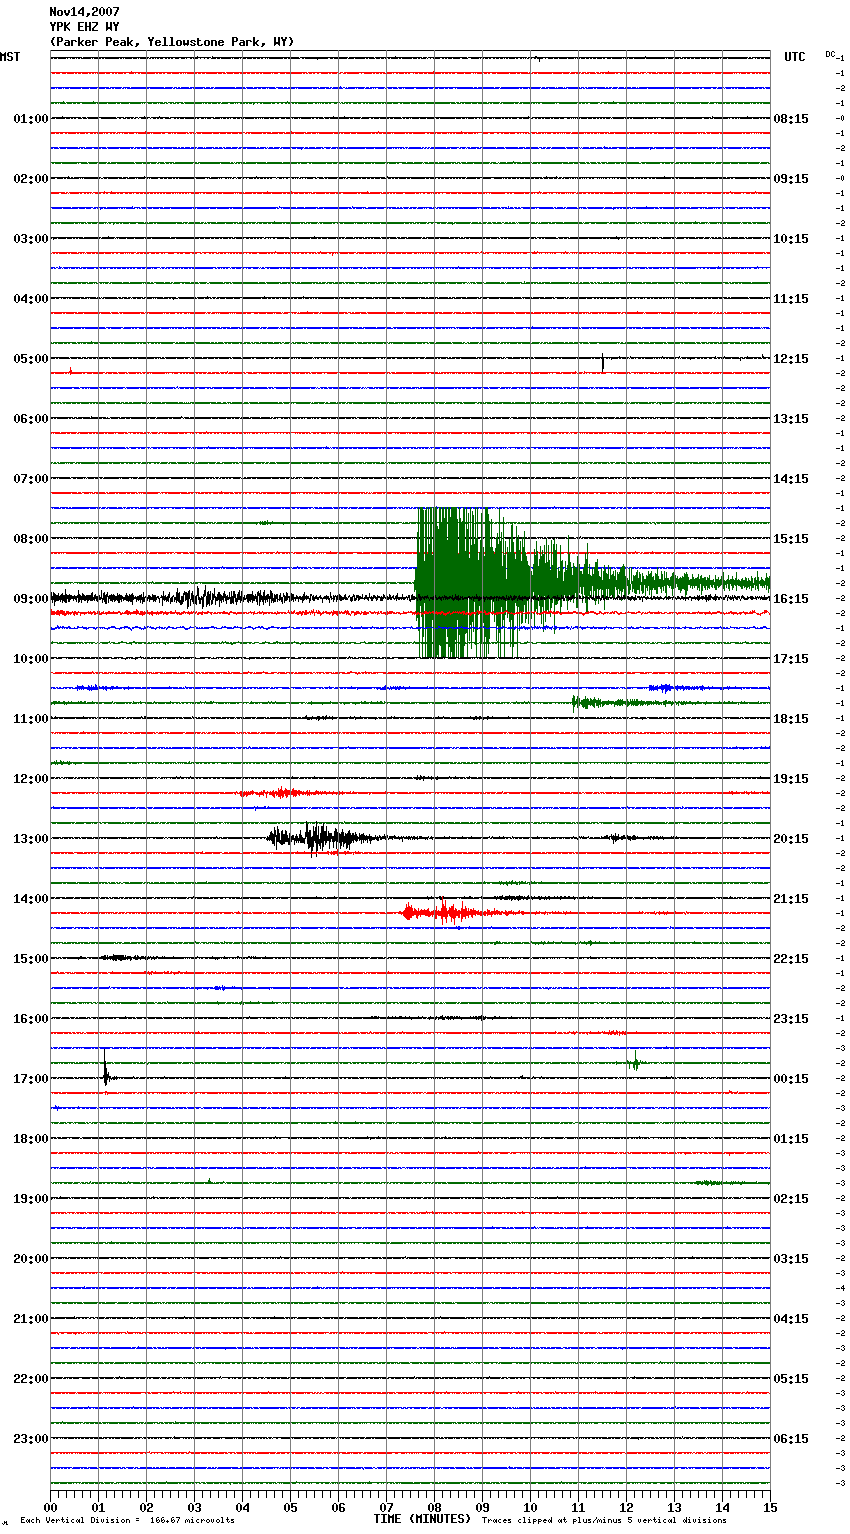Select the 13:00 MST hour label
Viewport: 850px width, 1534px height.
click(30, 839)
